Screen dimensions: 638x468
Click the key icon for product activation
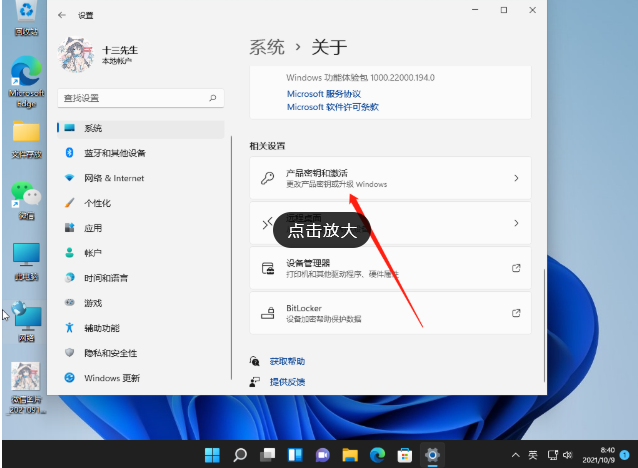(267, 178)
